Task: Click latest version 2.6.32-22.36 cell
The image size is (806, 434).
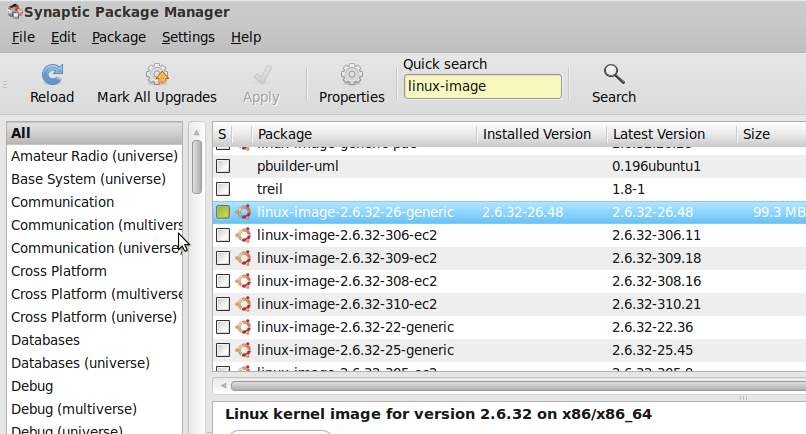Action: 652,327
